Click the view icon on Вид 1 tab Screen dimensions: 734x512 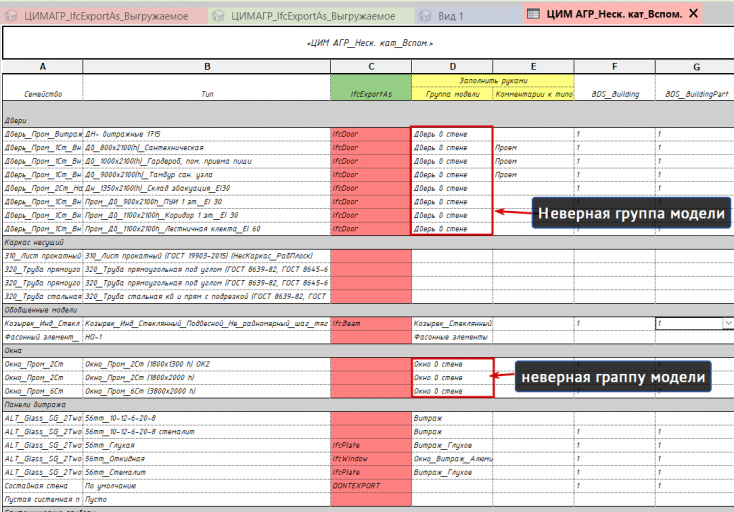[x=425, y=15]
